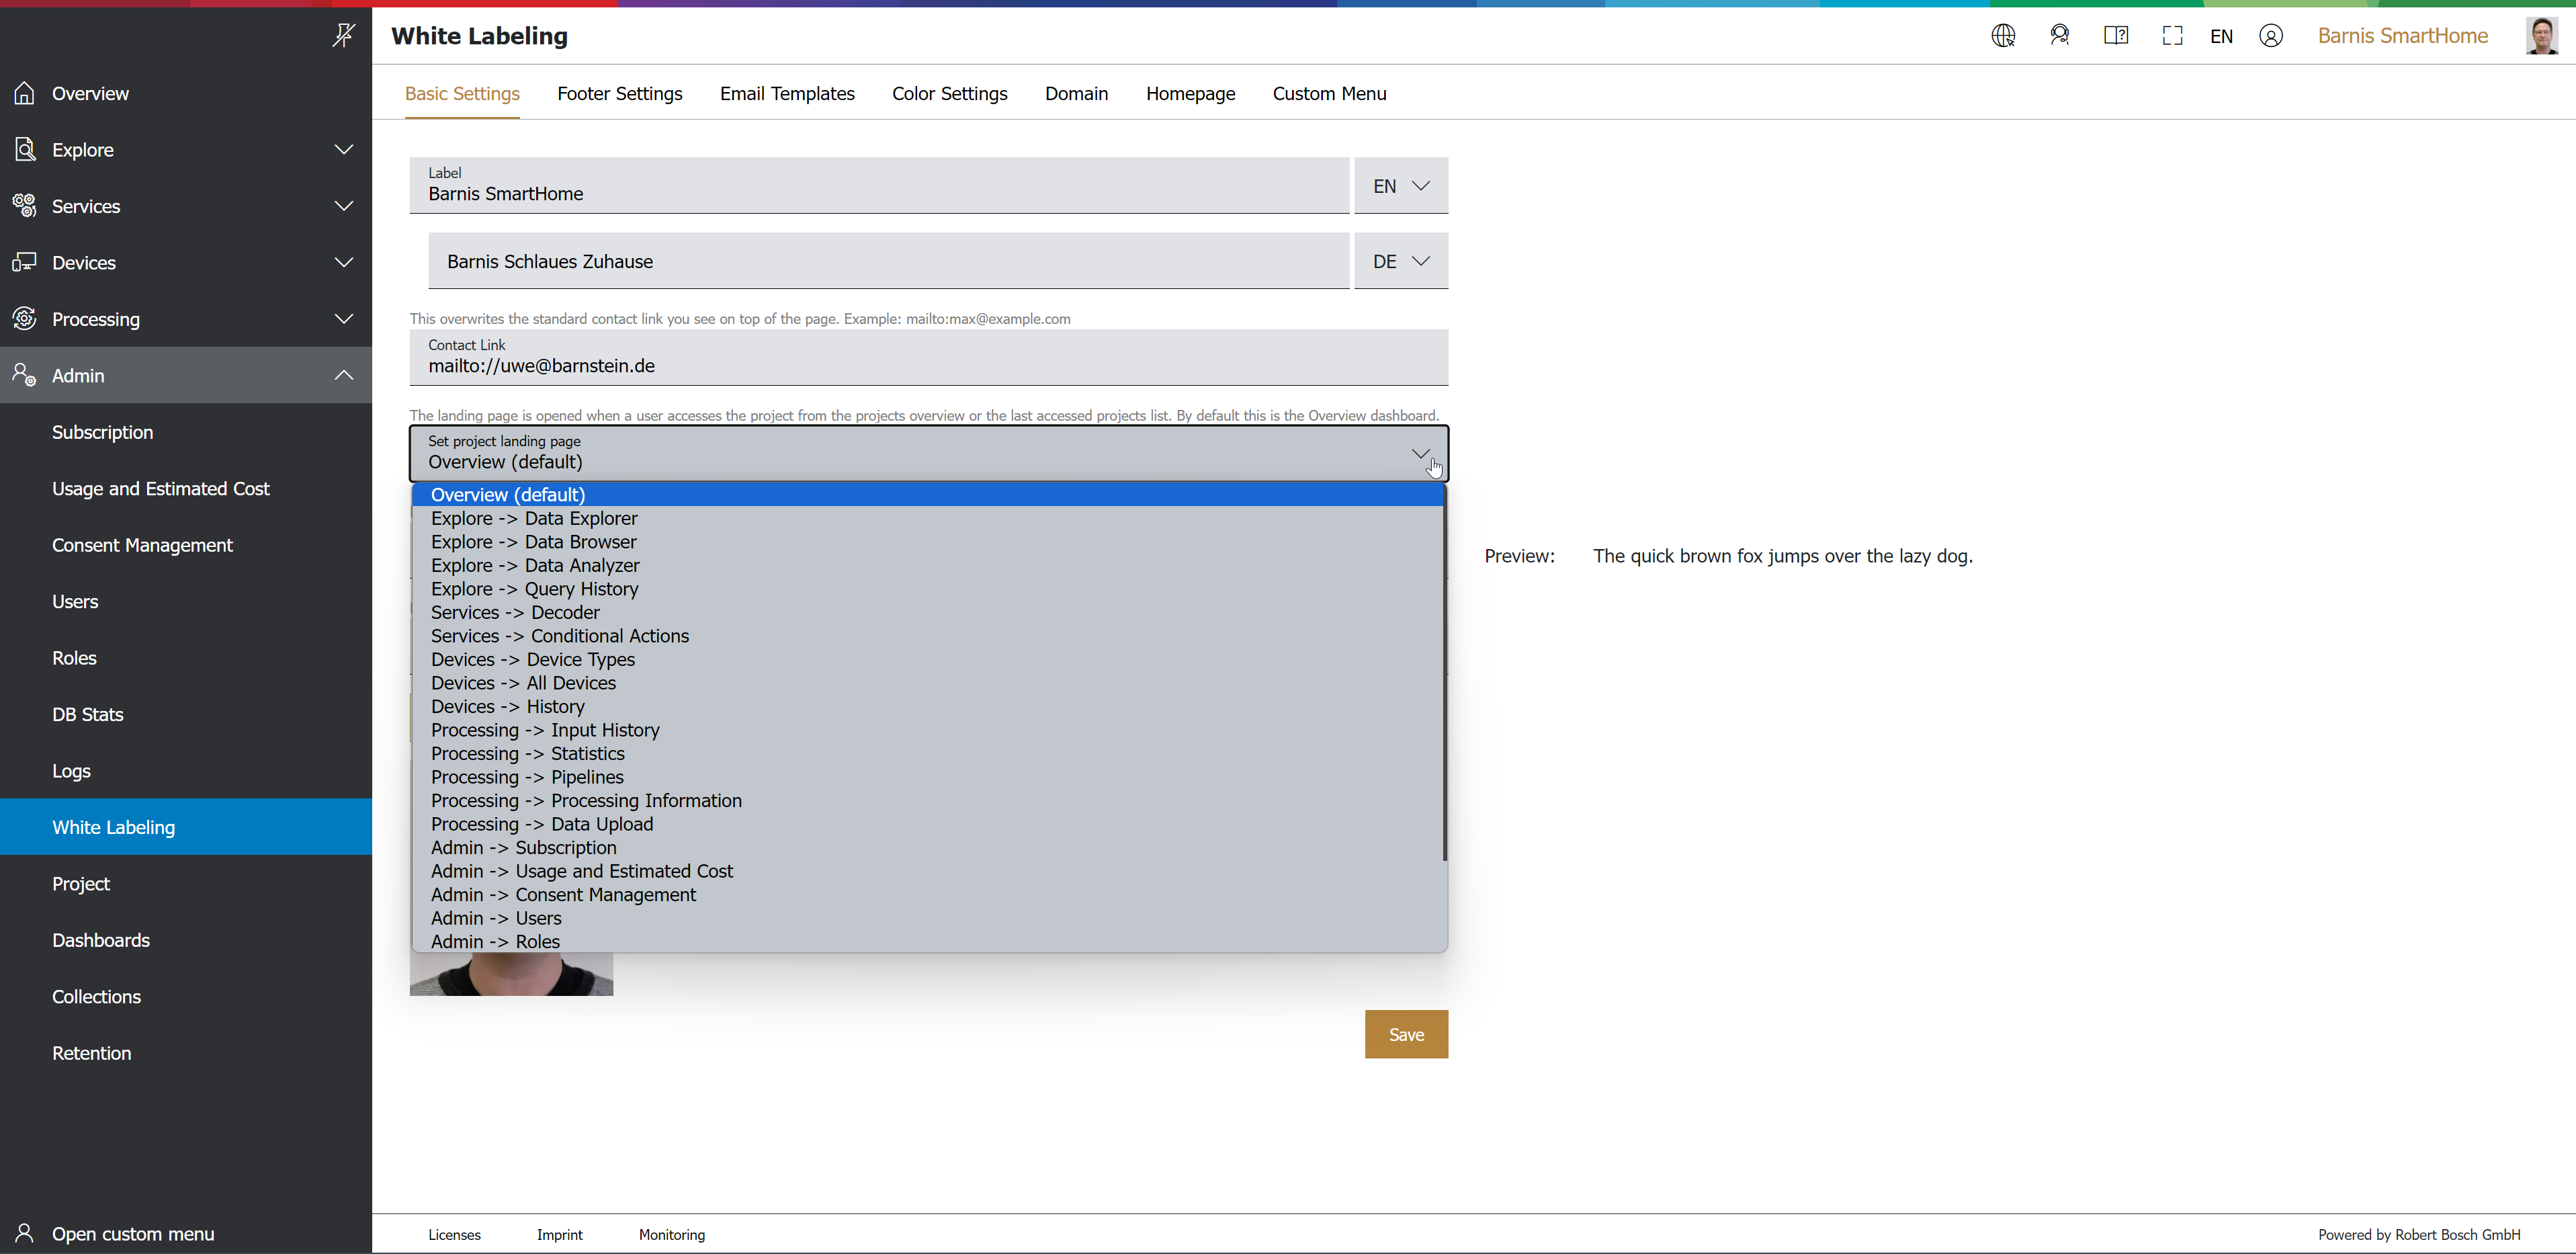Image resolution: width=2576 pixels, height=1254 pixels.
Task: Open the Imprint footer link
Action: (559, 1234)
